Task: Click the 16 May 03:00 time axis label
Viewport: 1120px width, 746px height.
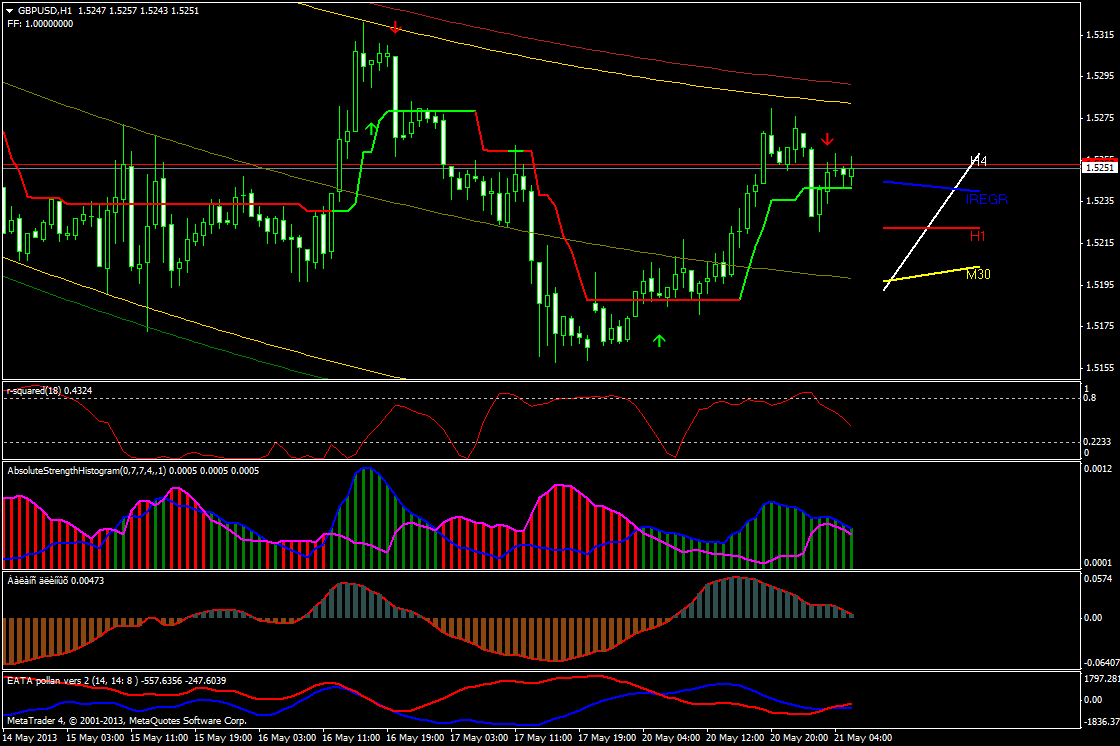Action: pyautogui.click(x=286, y=737)
